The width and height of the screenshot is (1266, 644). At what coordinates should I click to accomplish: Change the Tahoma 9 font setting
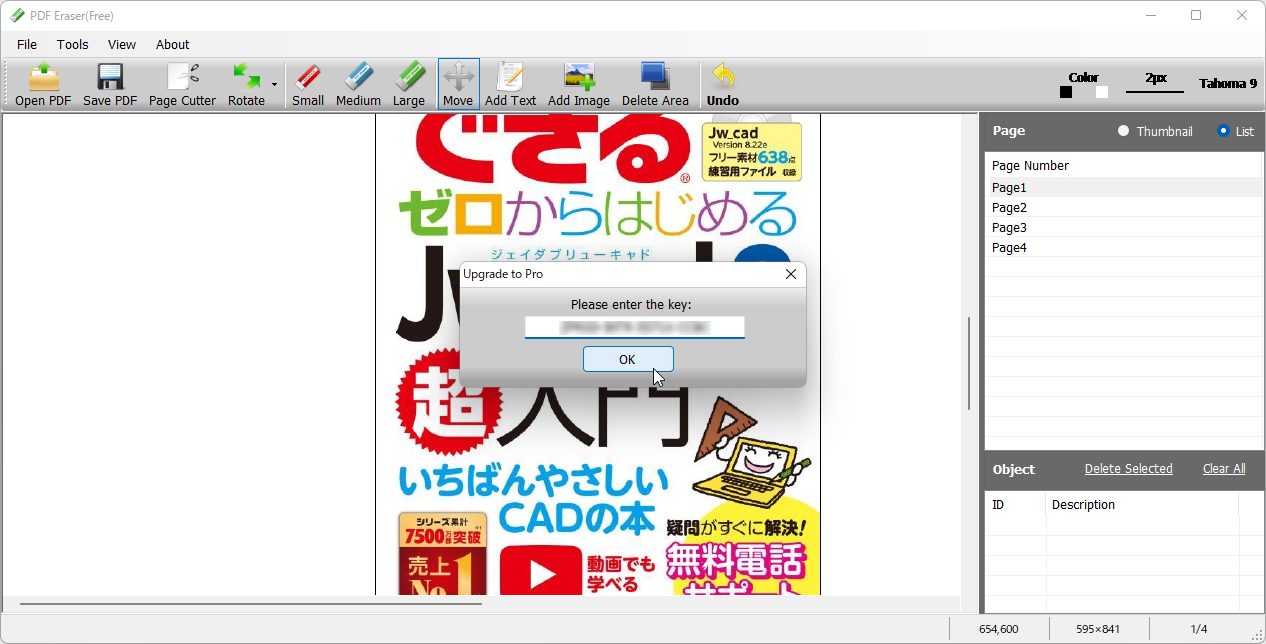point(1228,83)
